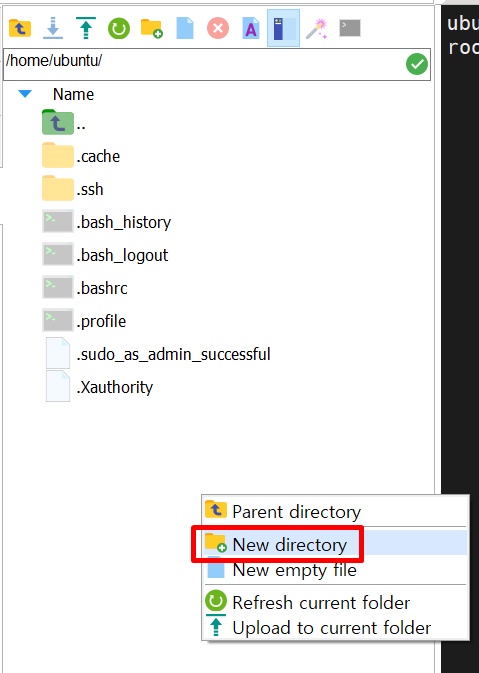Click the upload to folder toolbar icon

pos(86,28)
